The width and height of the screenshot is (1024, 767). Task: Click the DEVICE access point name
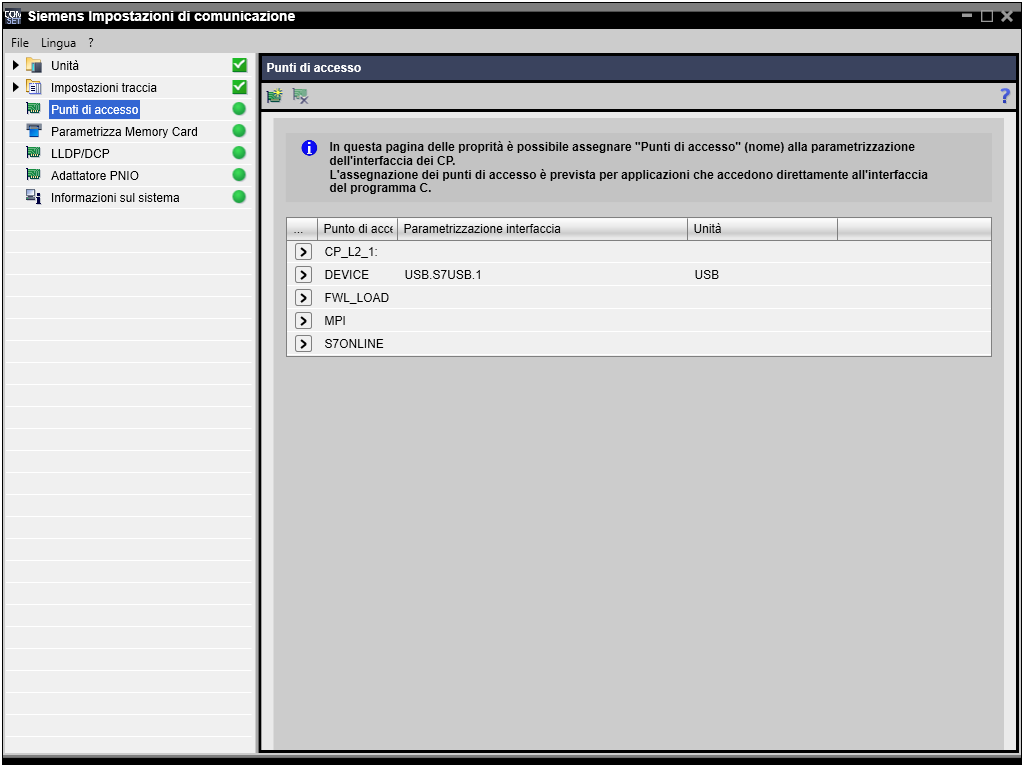click(x=347, y=274)
